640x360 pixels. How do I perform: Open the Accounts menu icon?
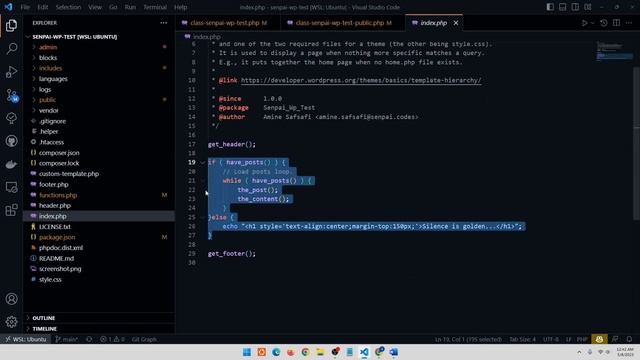click(11, 299)
